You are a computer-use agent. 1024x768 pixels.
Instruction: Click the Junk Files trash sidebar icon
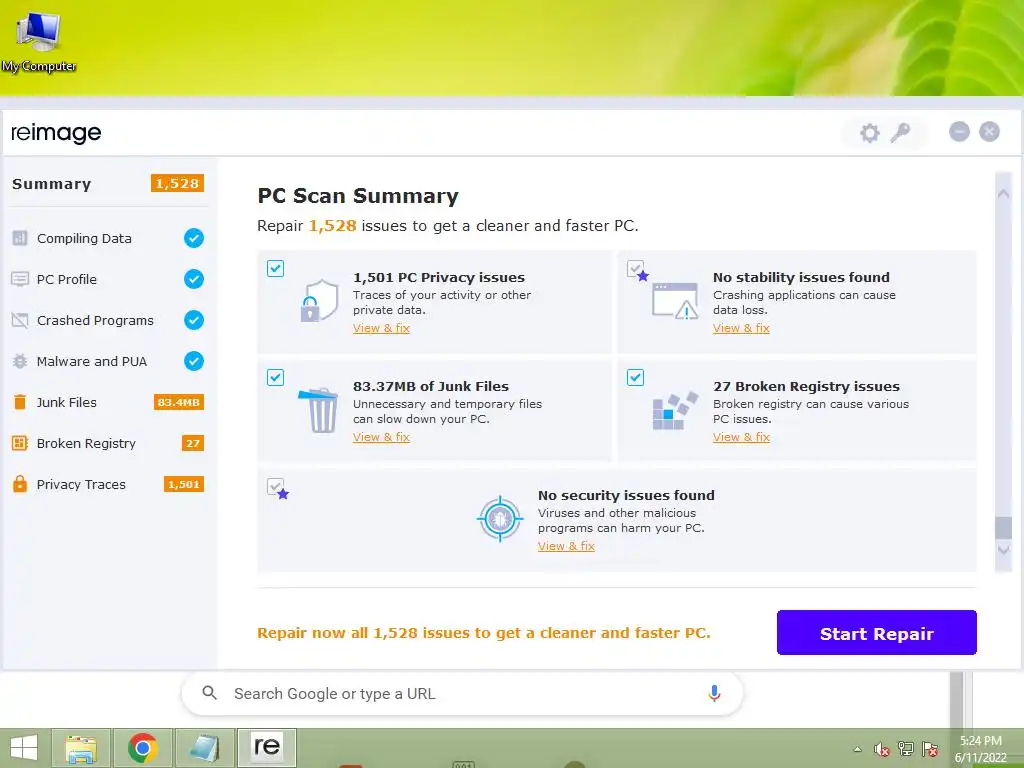point(20,402)
